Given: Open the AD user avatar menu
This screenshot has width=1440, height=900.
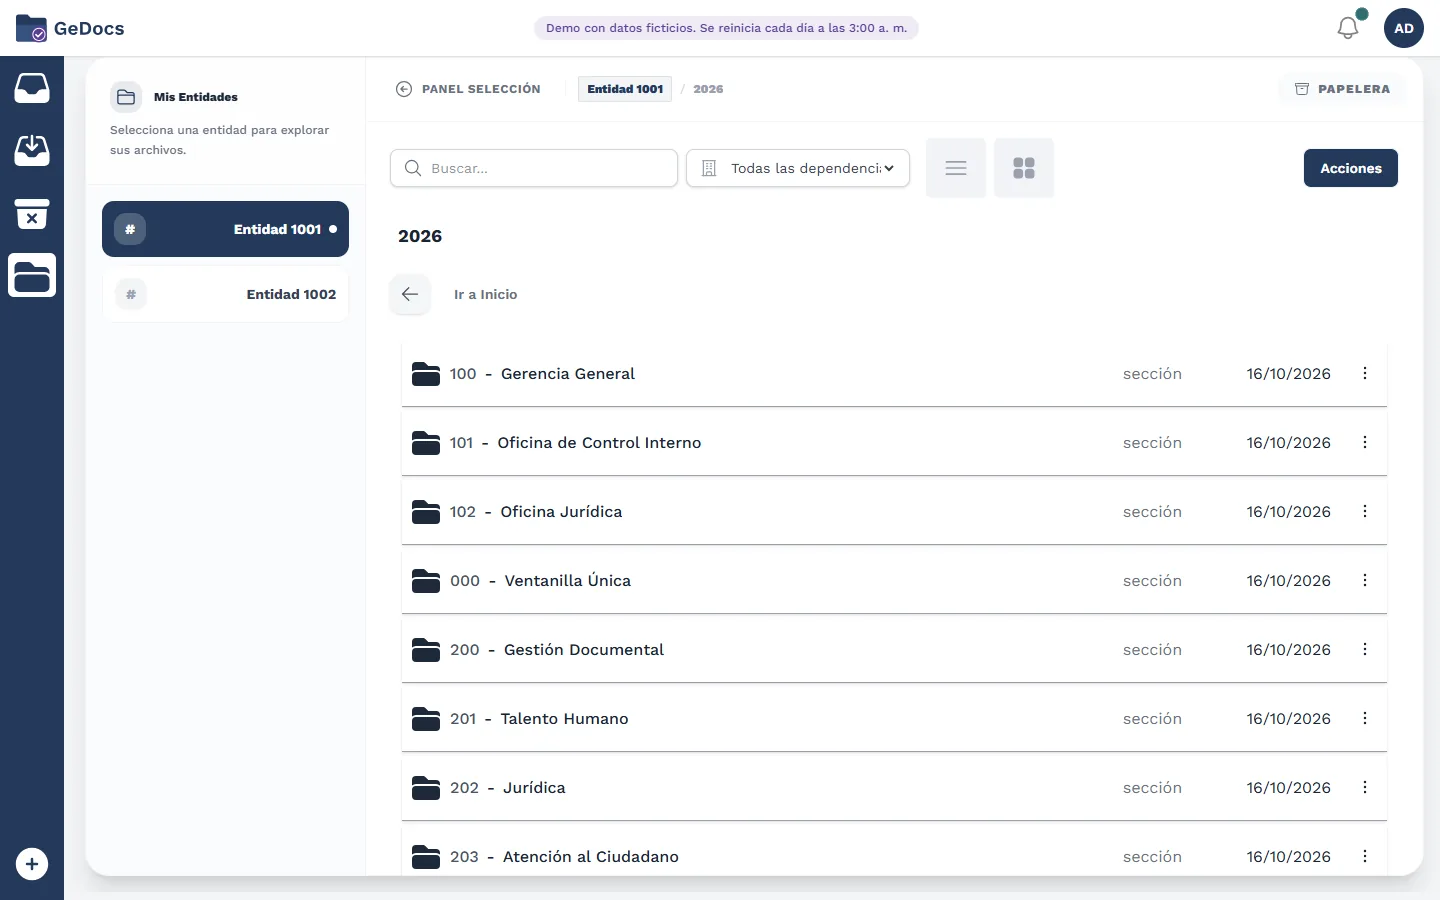Looking at the screenshot, I should coord(1404,28).
